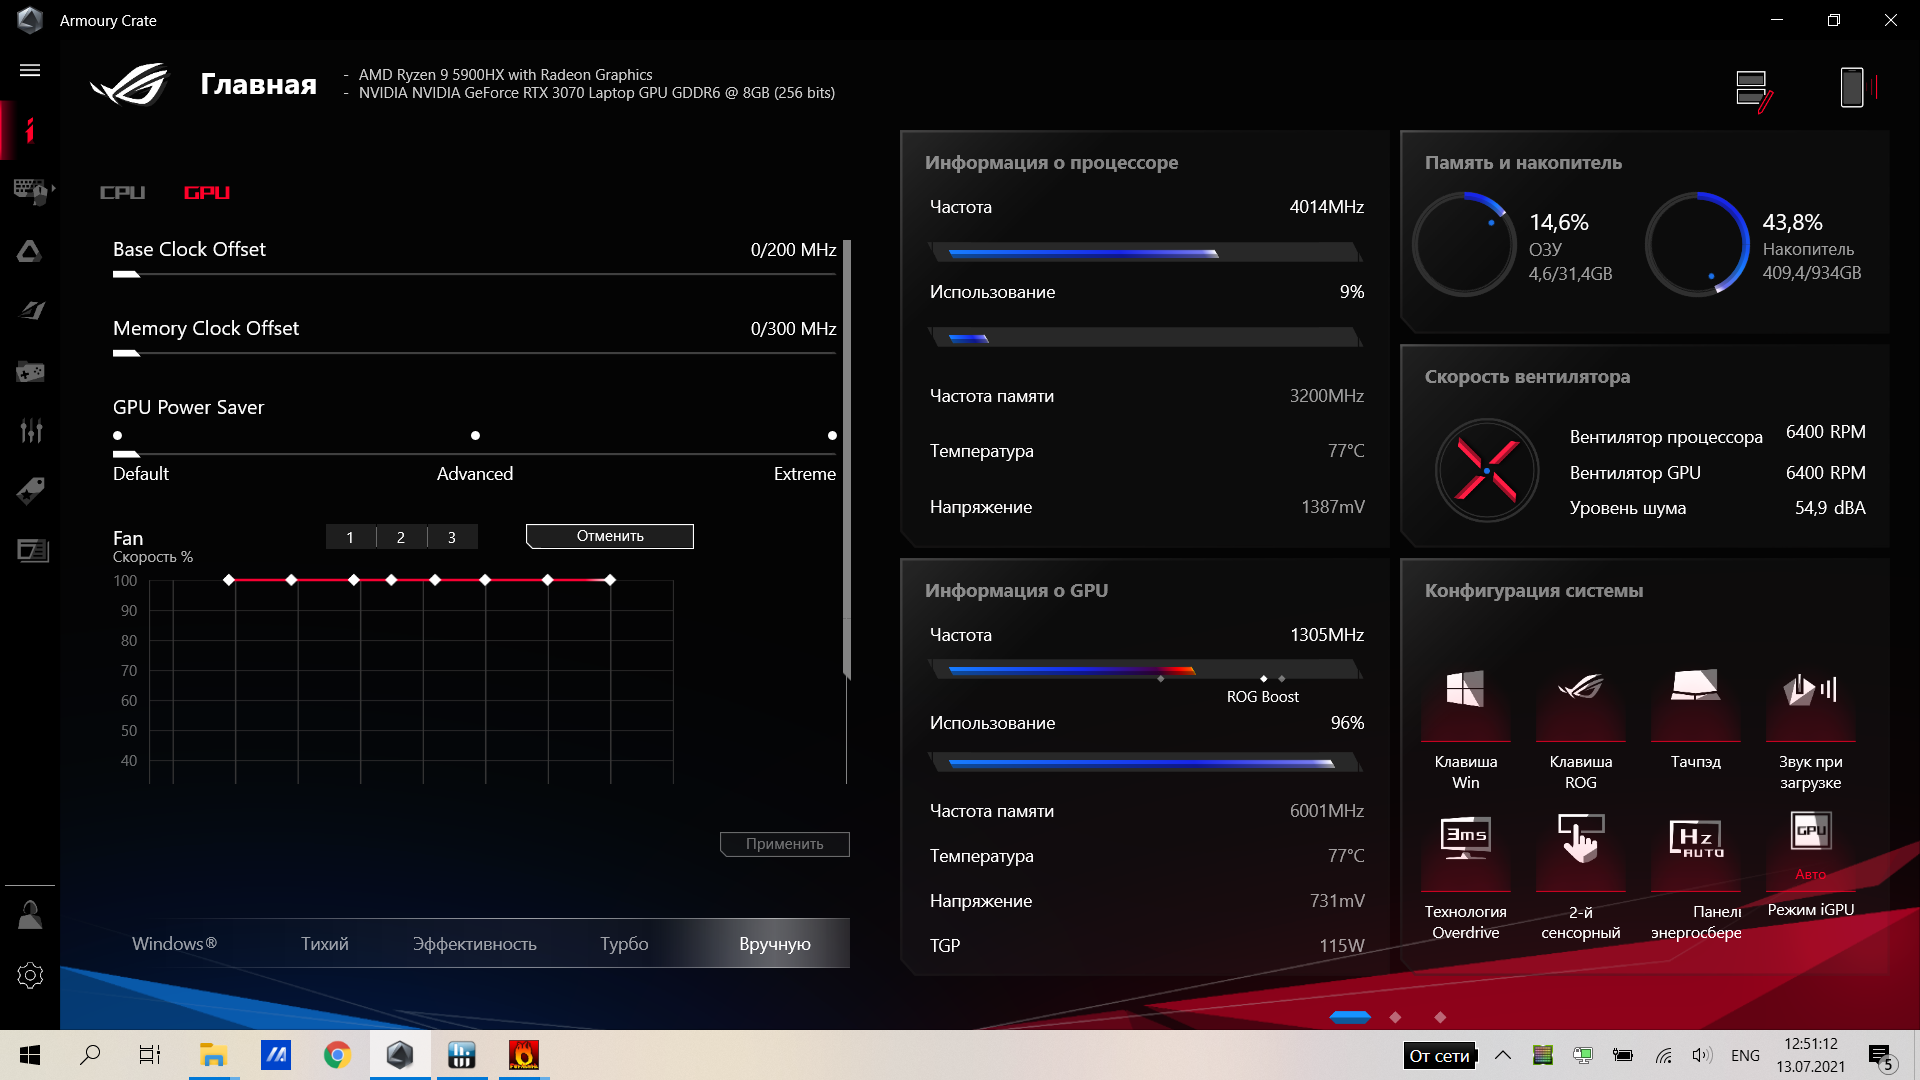Click the Memory Clock Offset slider
This screenshot has height=1080, width=1920.
(x=475, y=352)
